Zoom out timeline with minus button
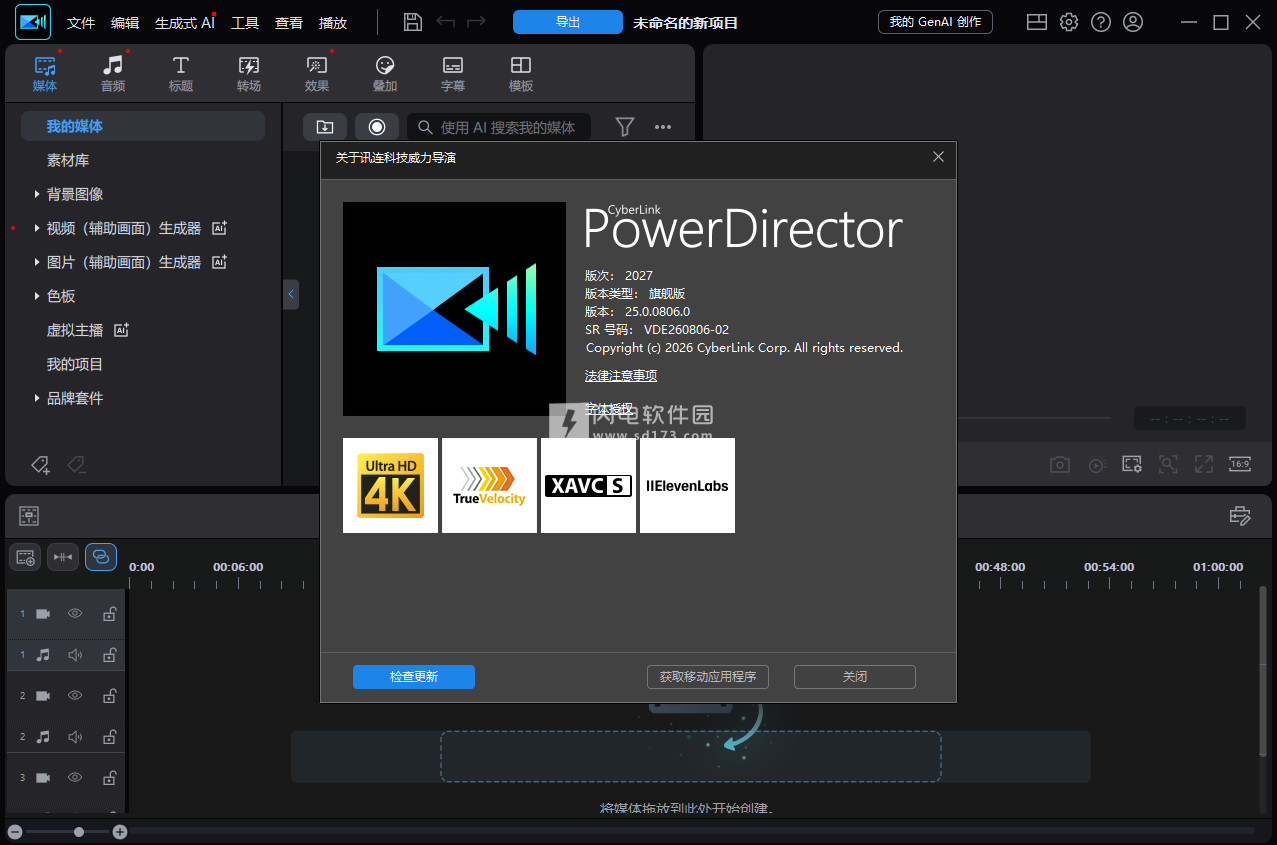 [x=14, y=831]
